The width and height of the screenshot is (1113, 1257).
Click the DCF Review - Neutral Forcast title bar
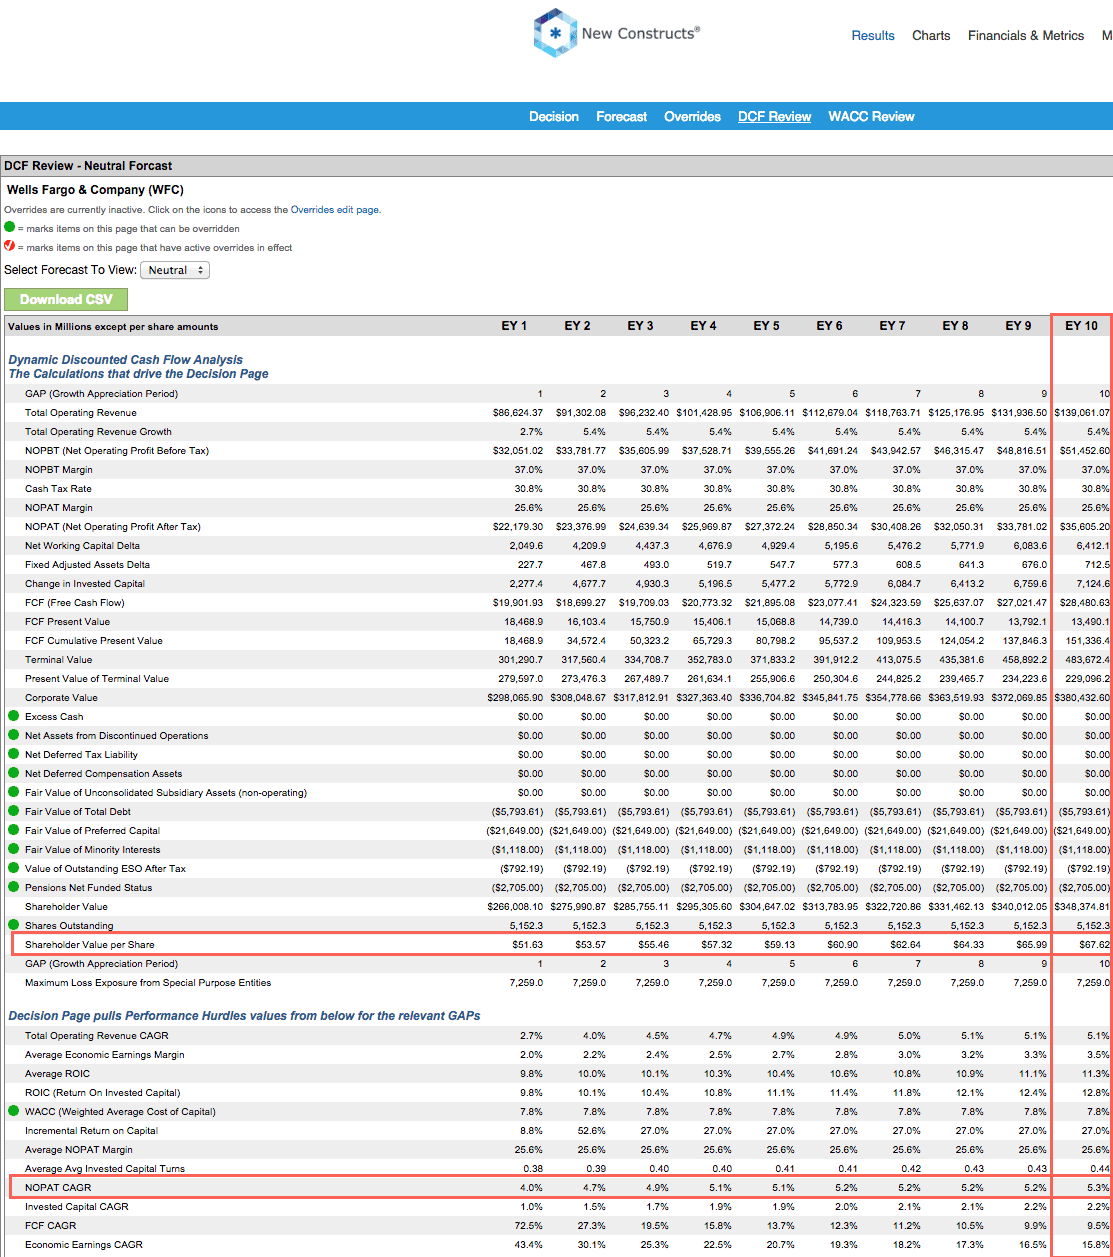point(556,166)
